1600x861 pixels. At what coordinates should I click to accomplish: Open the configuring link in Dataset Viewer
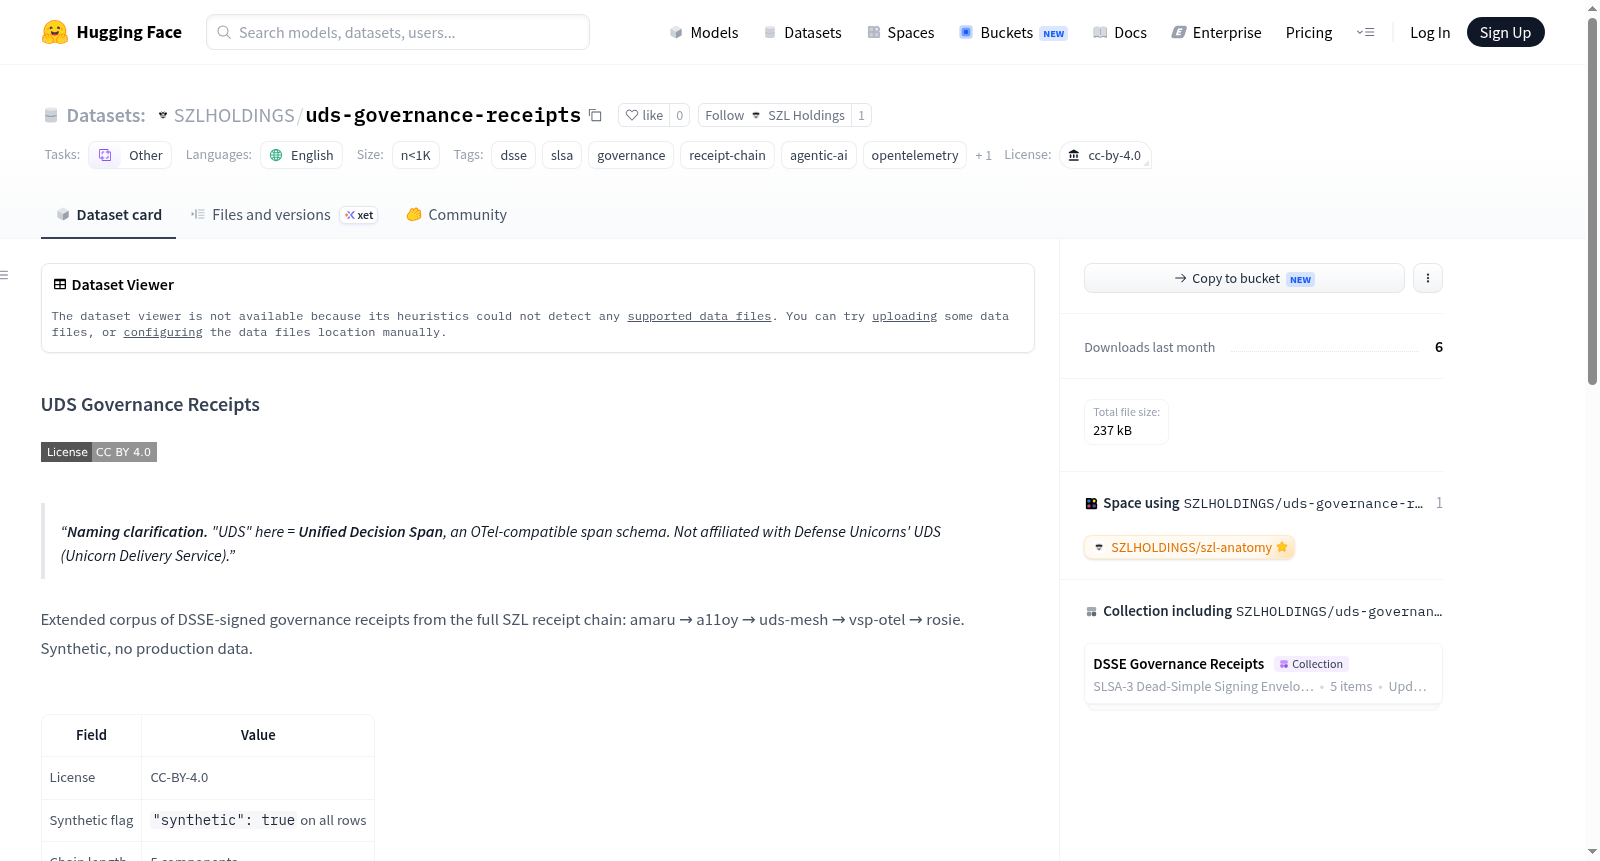tap(163, 332)
